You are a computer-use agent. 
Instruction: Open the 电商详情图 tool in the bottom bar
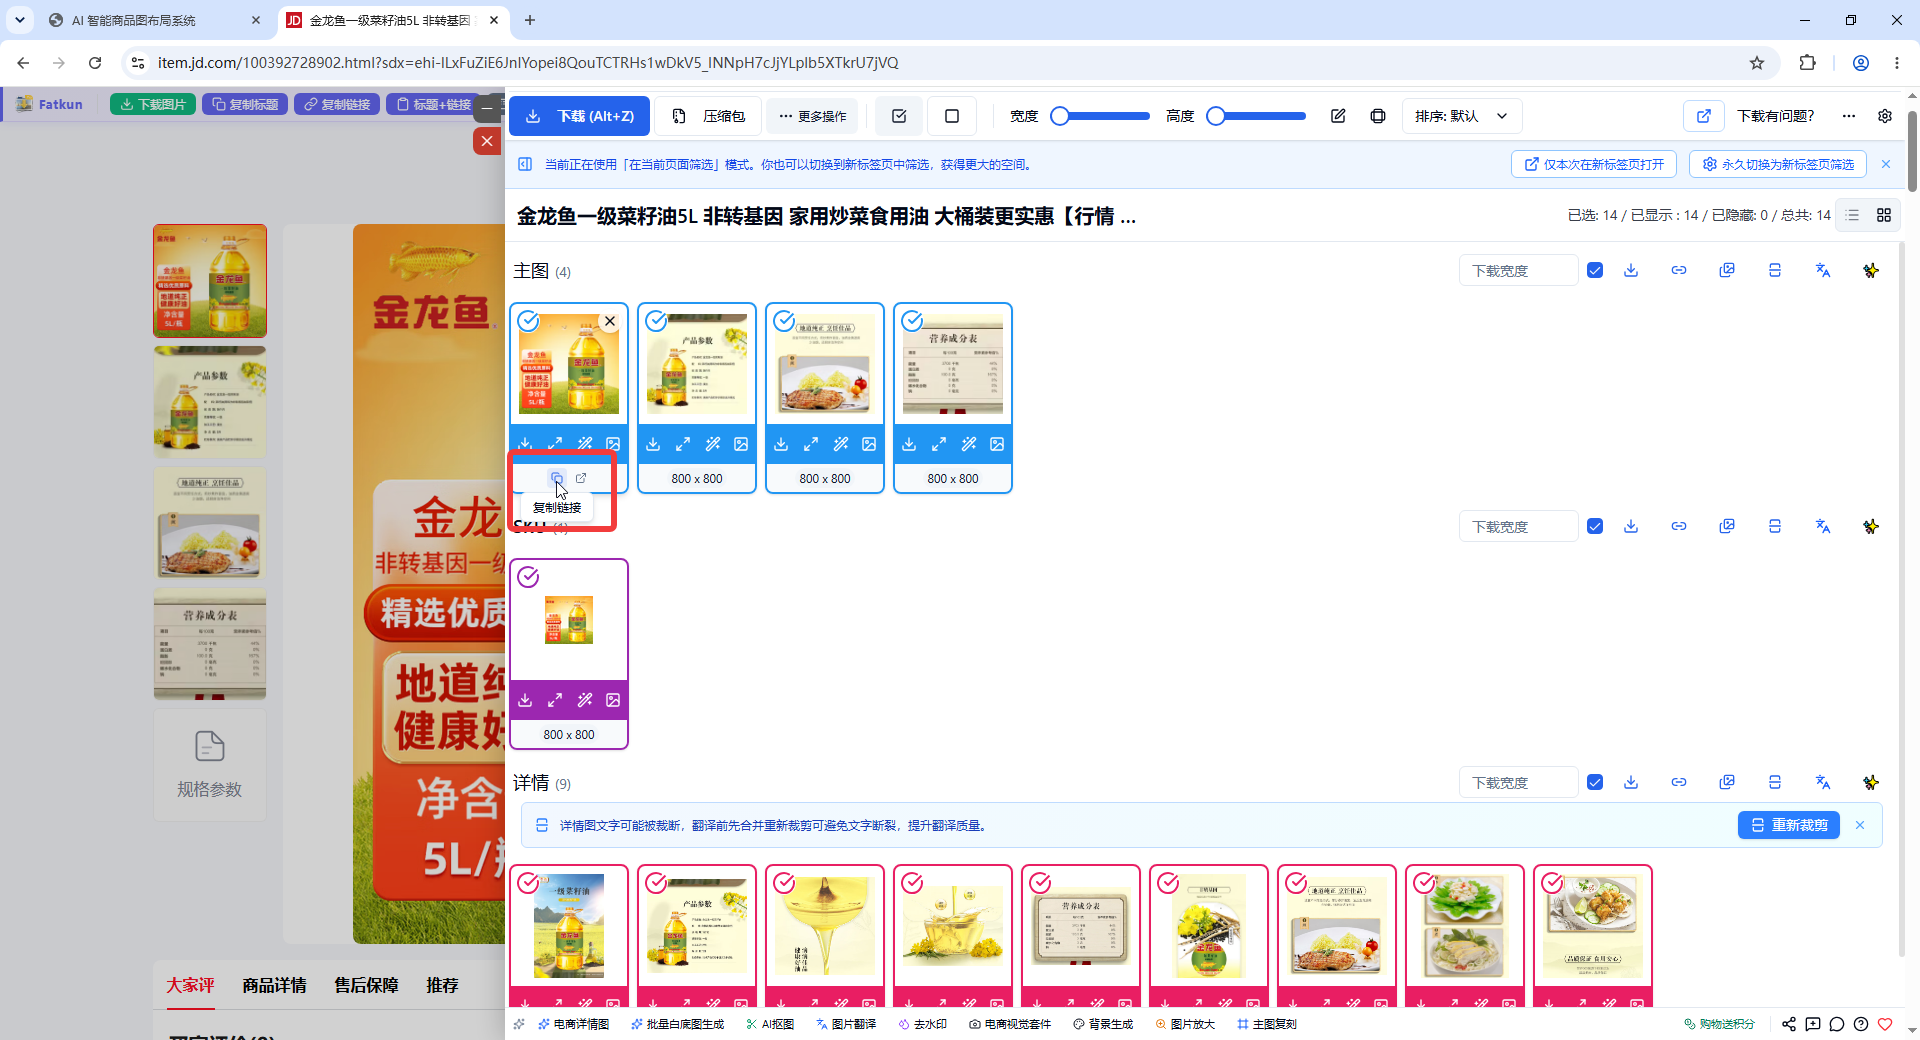pyautogui.click(x=574, y=1024)
